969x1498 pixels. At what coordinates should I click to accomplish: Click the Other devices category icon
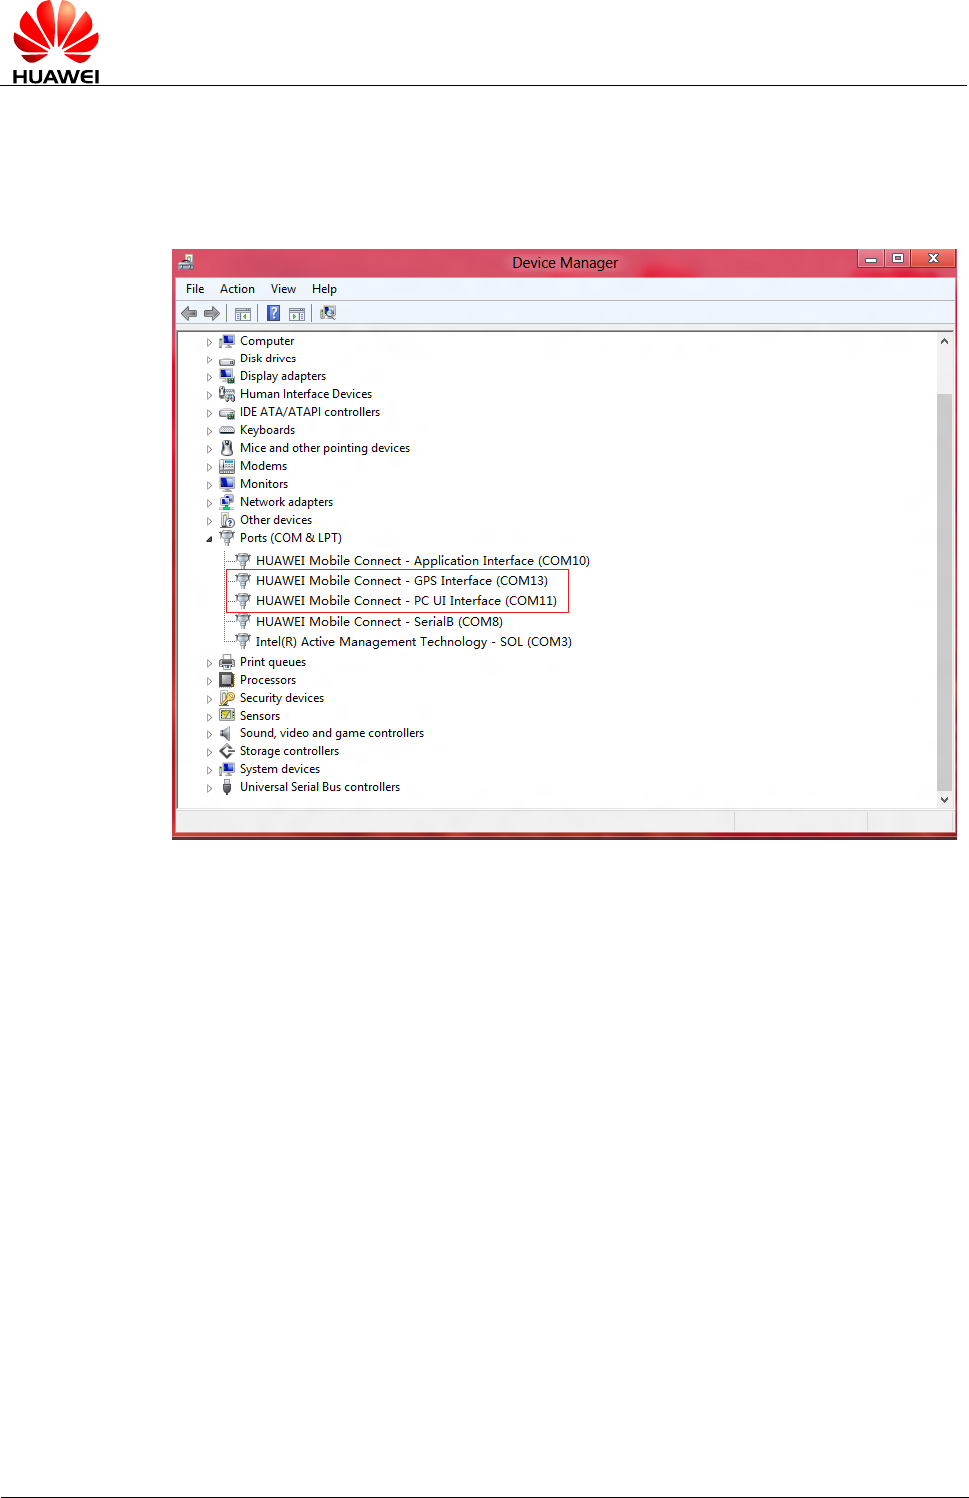coord(227,520)
